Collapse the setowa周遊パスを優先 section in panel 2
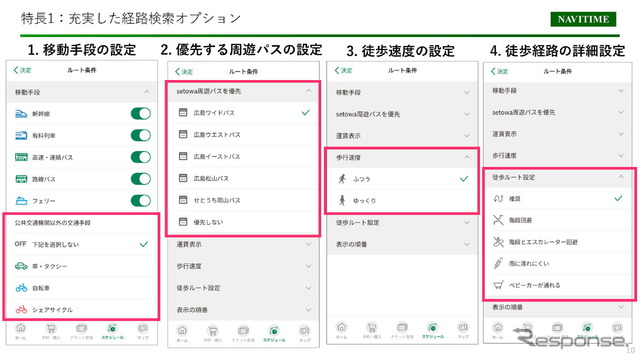 point(243,91)
